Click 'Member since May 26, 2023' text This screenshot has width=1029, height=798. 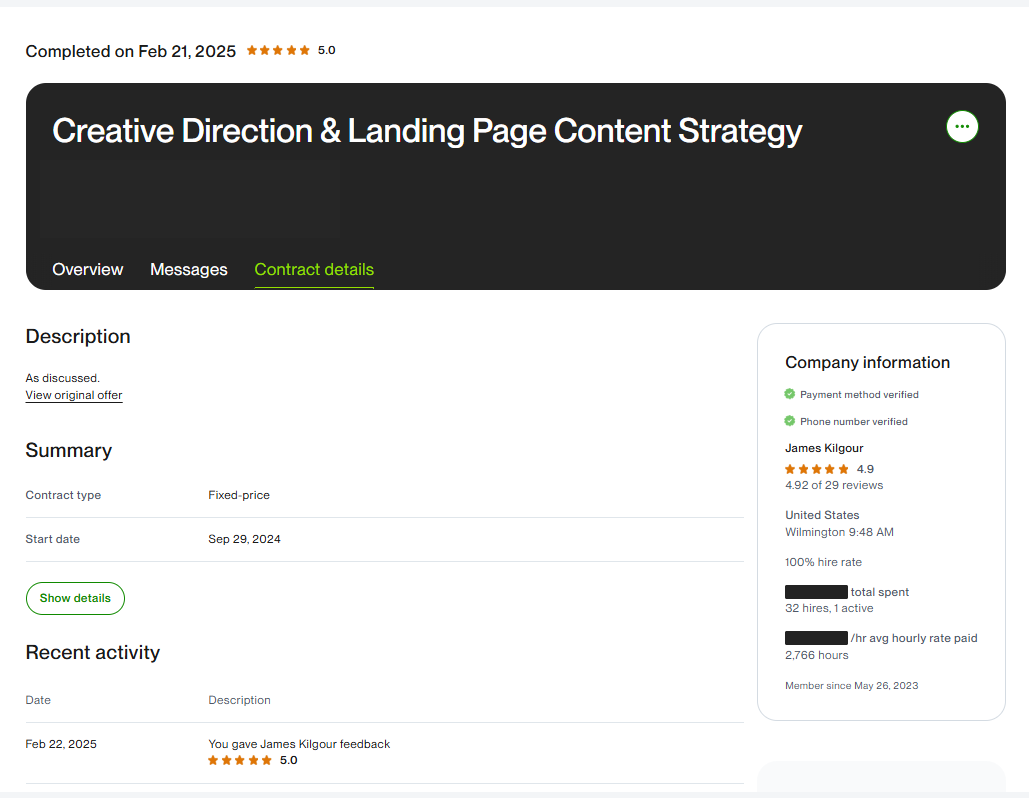pos(852,686)
